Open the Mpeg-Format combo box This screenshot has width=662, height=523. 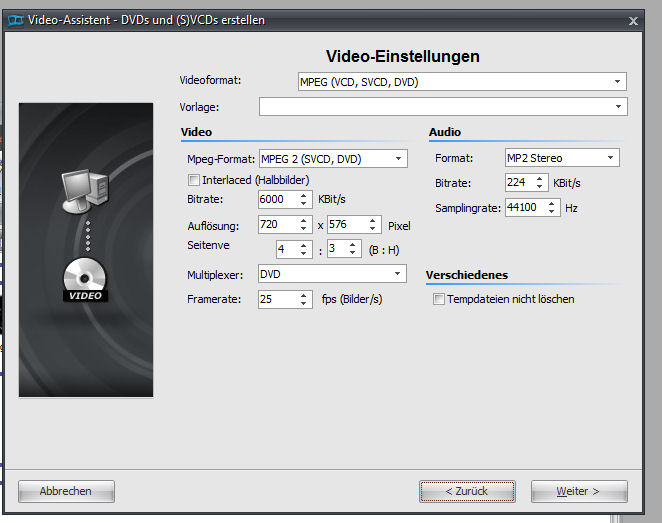[332, 158]
